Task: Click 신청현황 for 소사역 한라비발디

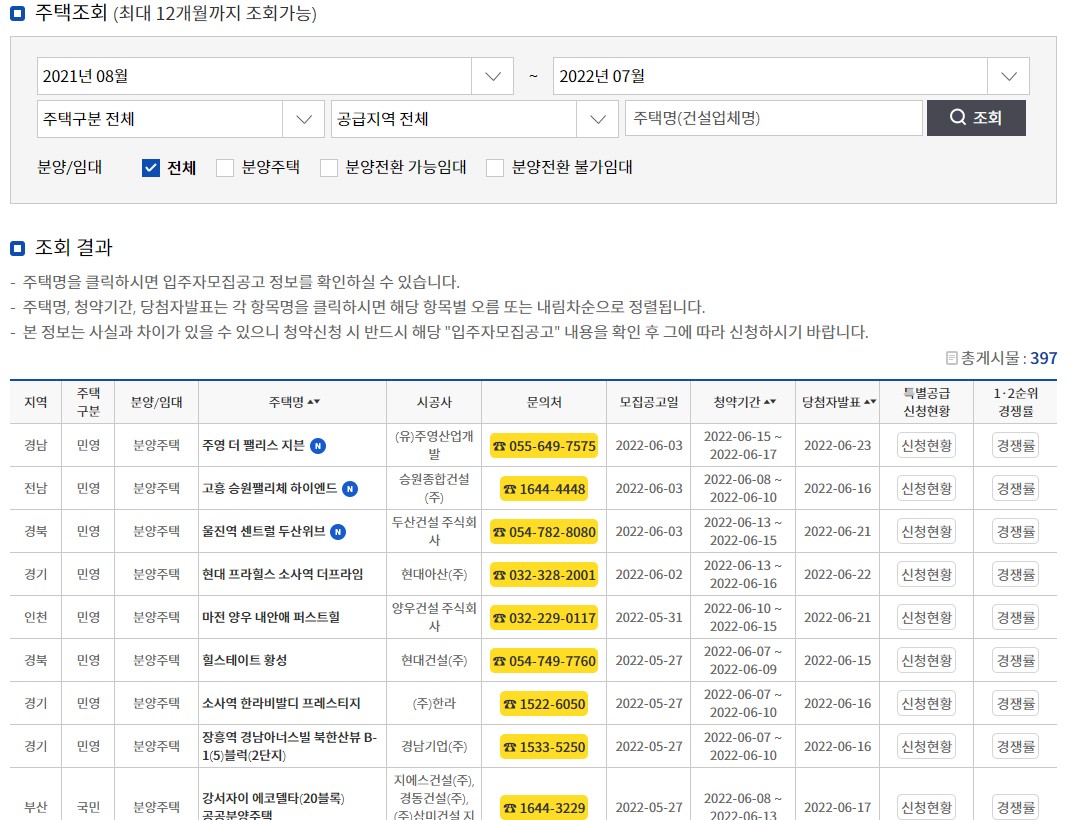Action: 927,704
